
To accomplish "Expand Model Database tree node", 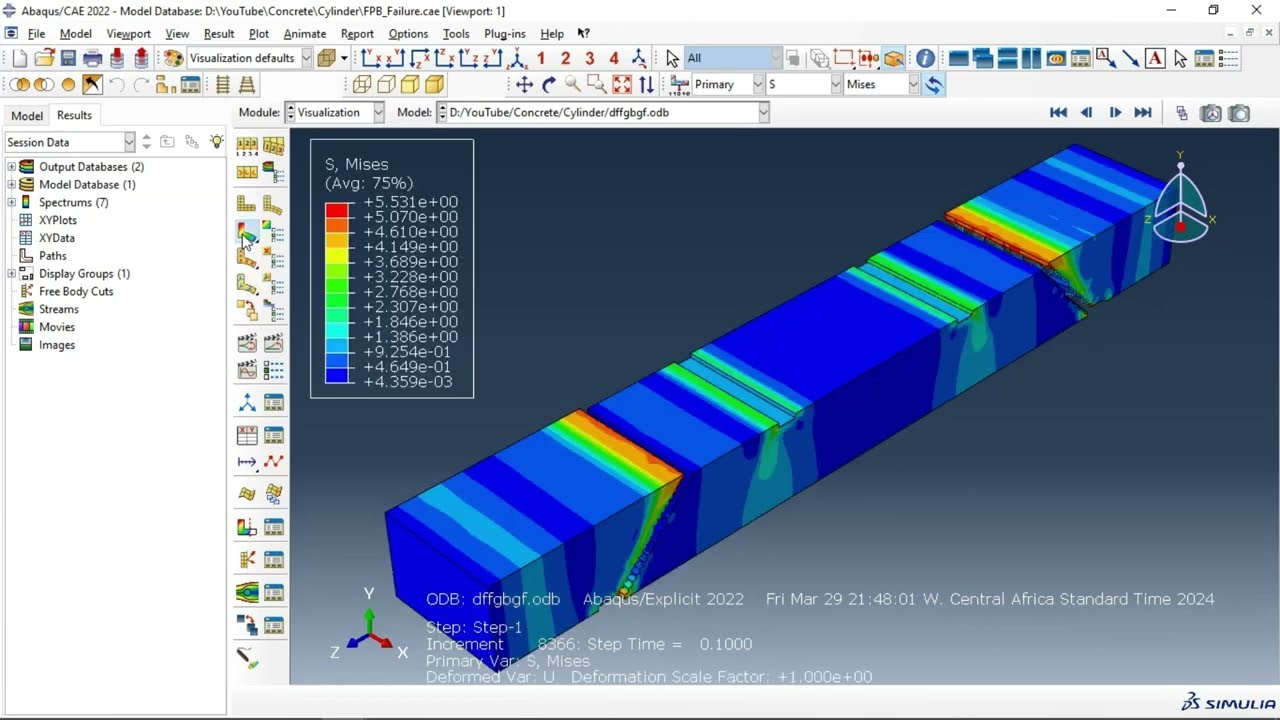I will point(11,185).
